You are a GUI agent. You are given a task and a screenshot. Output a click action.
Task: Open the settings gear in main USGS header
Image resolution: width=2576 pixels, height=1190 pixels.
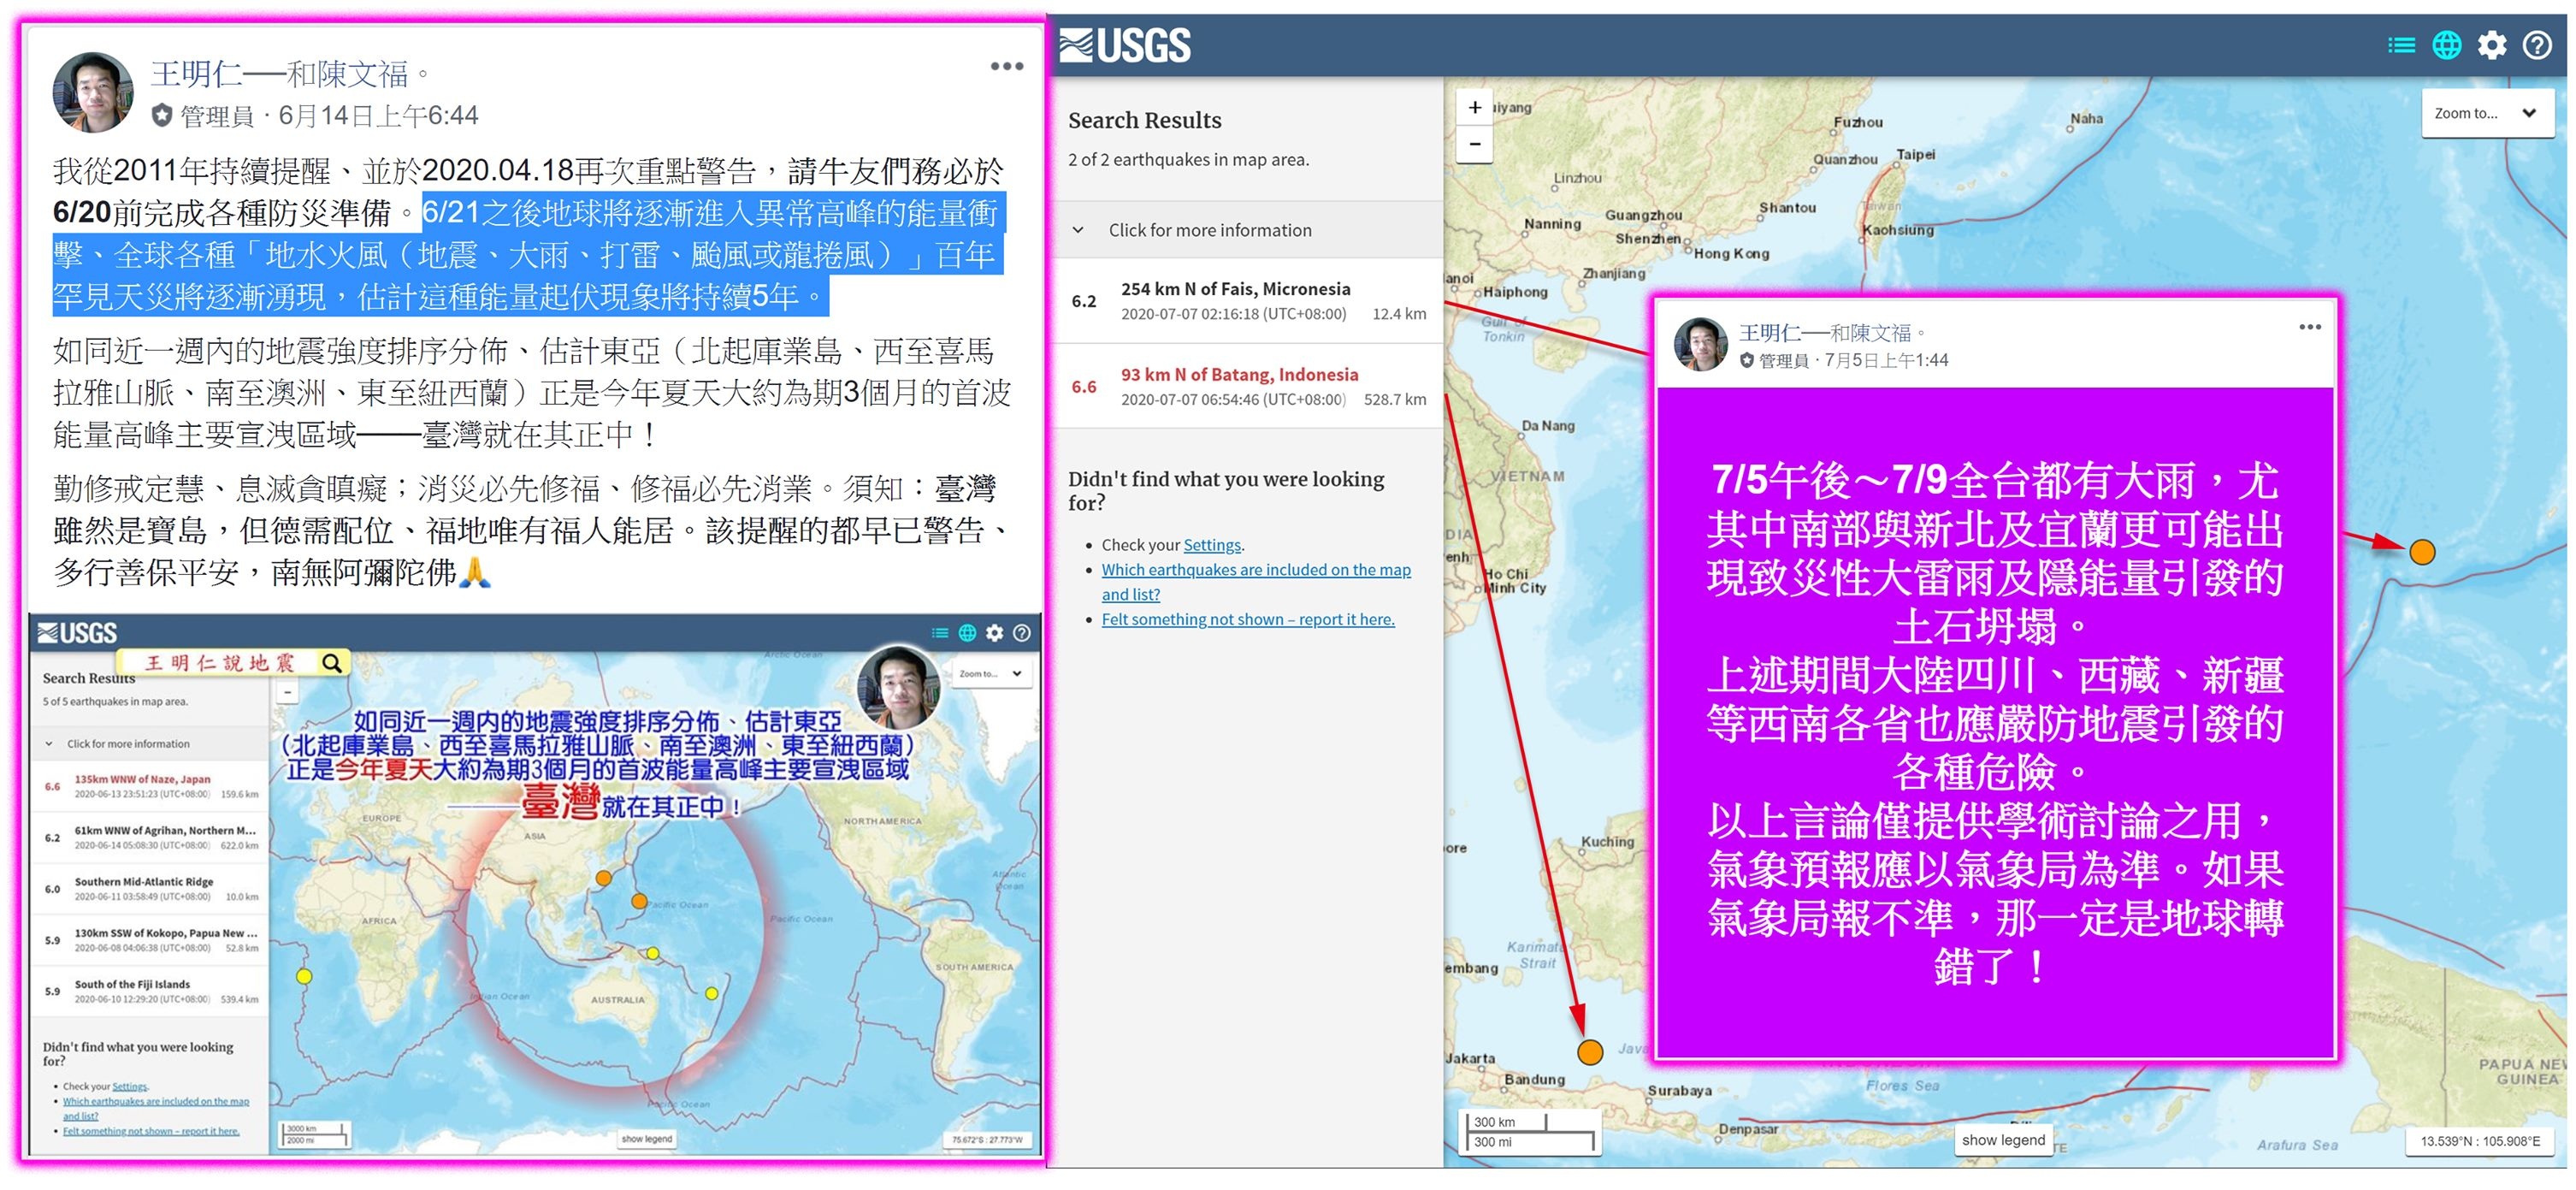pyautogui.click(x=2491, y=45)
